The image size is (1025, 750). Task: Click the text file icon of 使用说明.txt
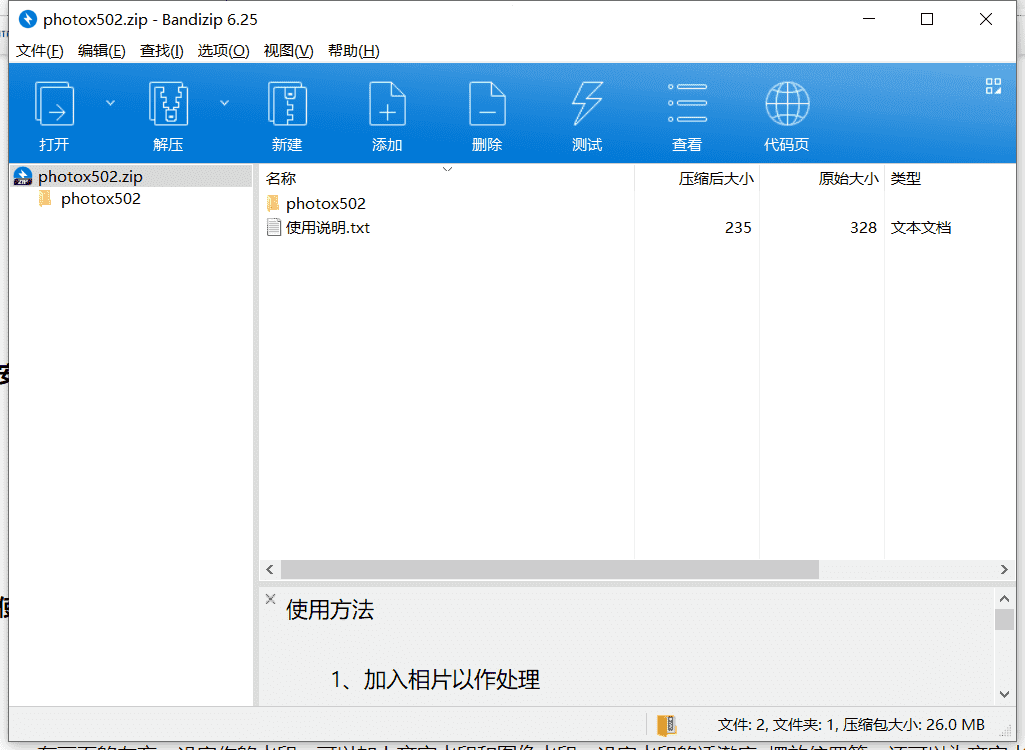point(274,228)
